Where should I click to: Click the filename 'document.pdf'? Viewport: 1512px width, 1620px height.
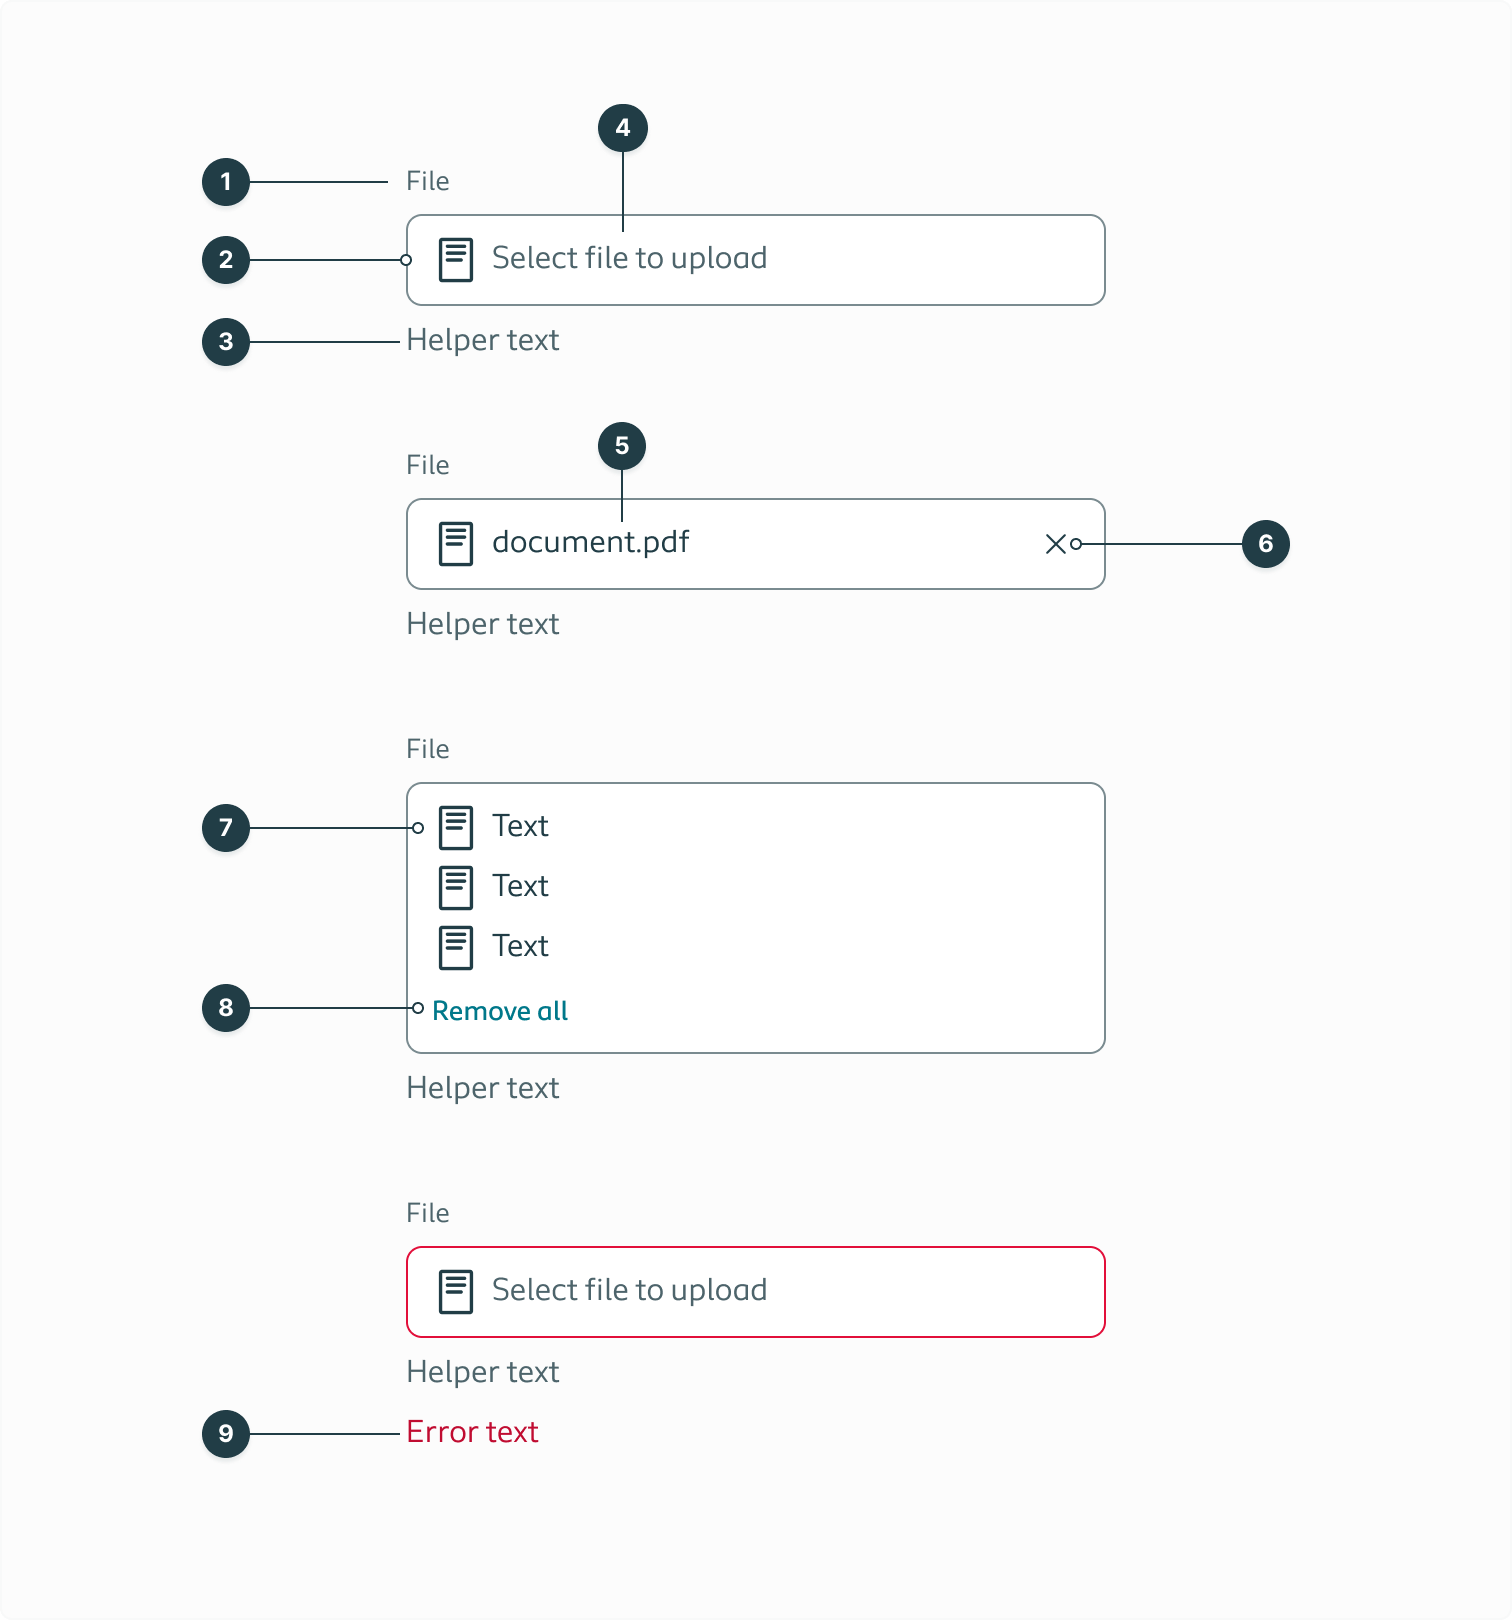click(x=592, y=543)
